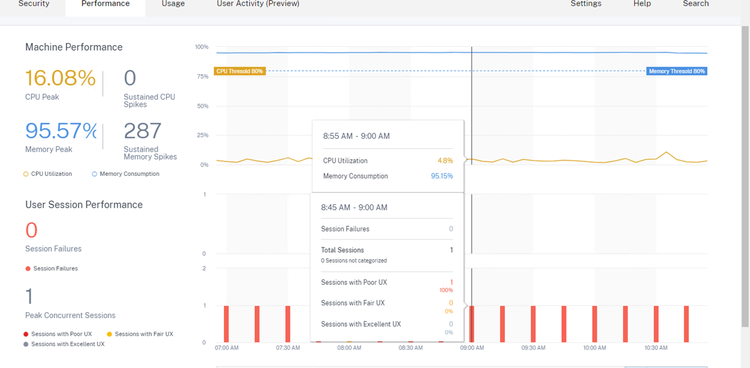
Task: Click the 0 Sustained CPU Spikes value
Action: click(130, 78)
